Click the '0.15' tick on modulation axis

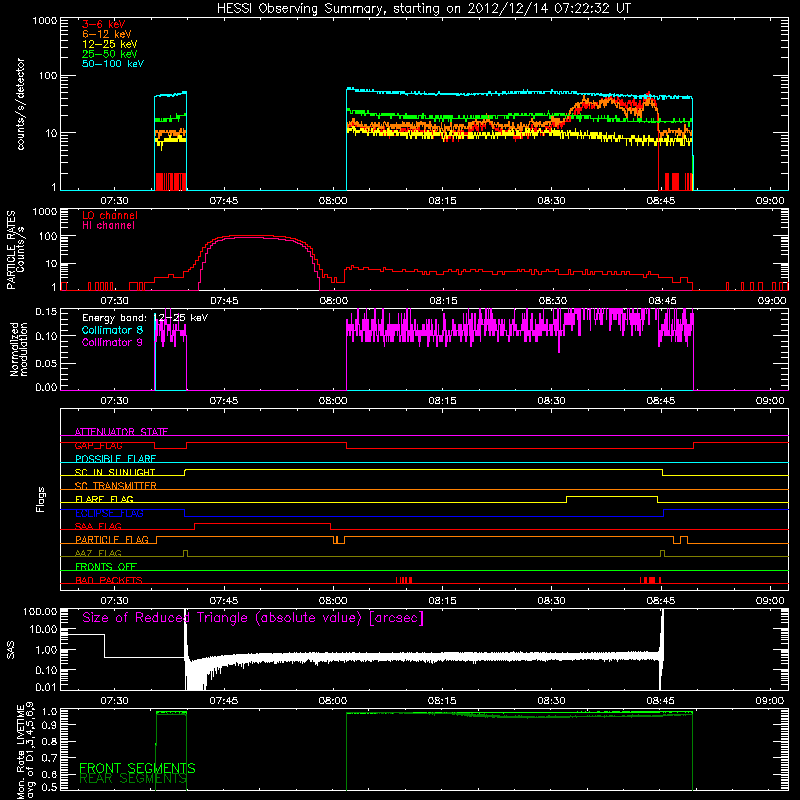(x=46, y=311)
